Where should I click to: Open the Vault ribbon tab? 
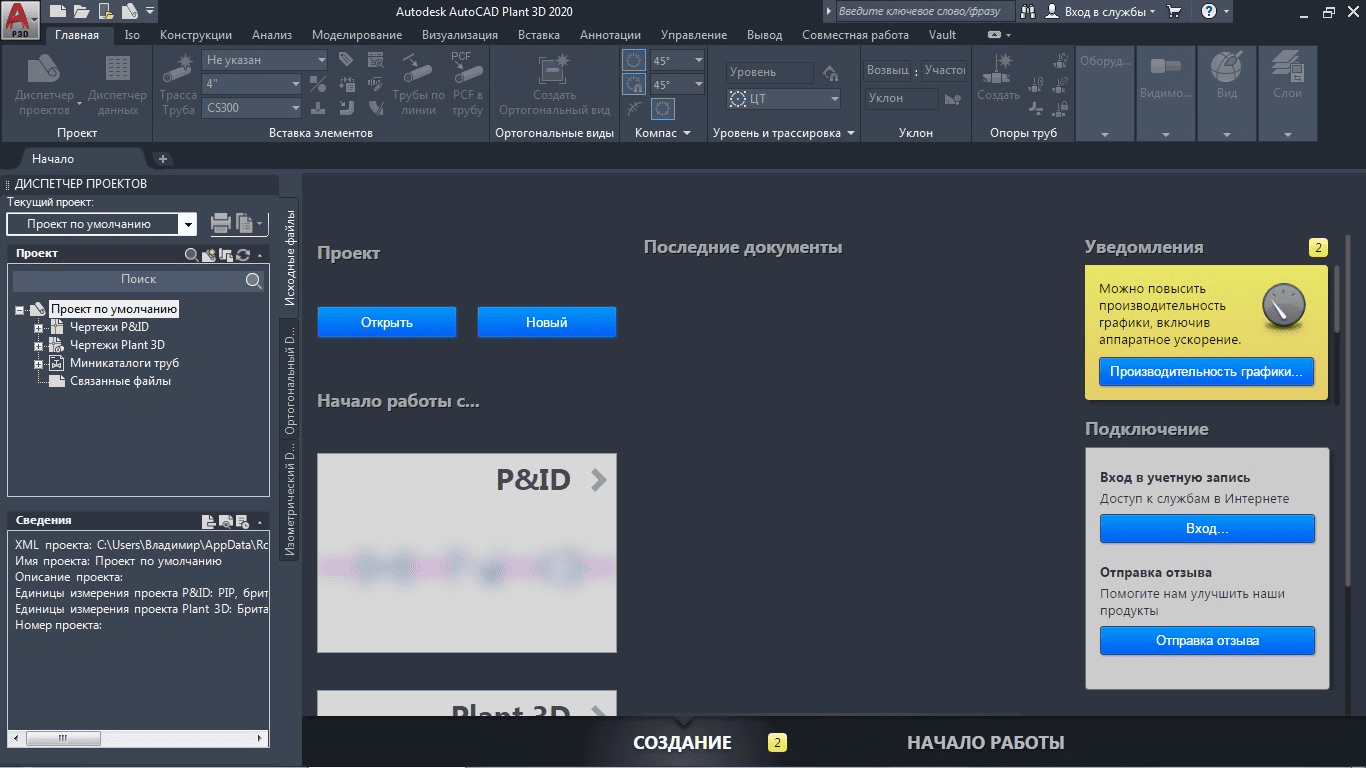click(x=942, y=35)
